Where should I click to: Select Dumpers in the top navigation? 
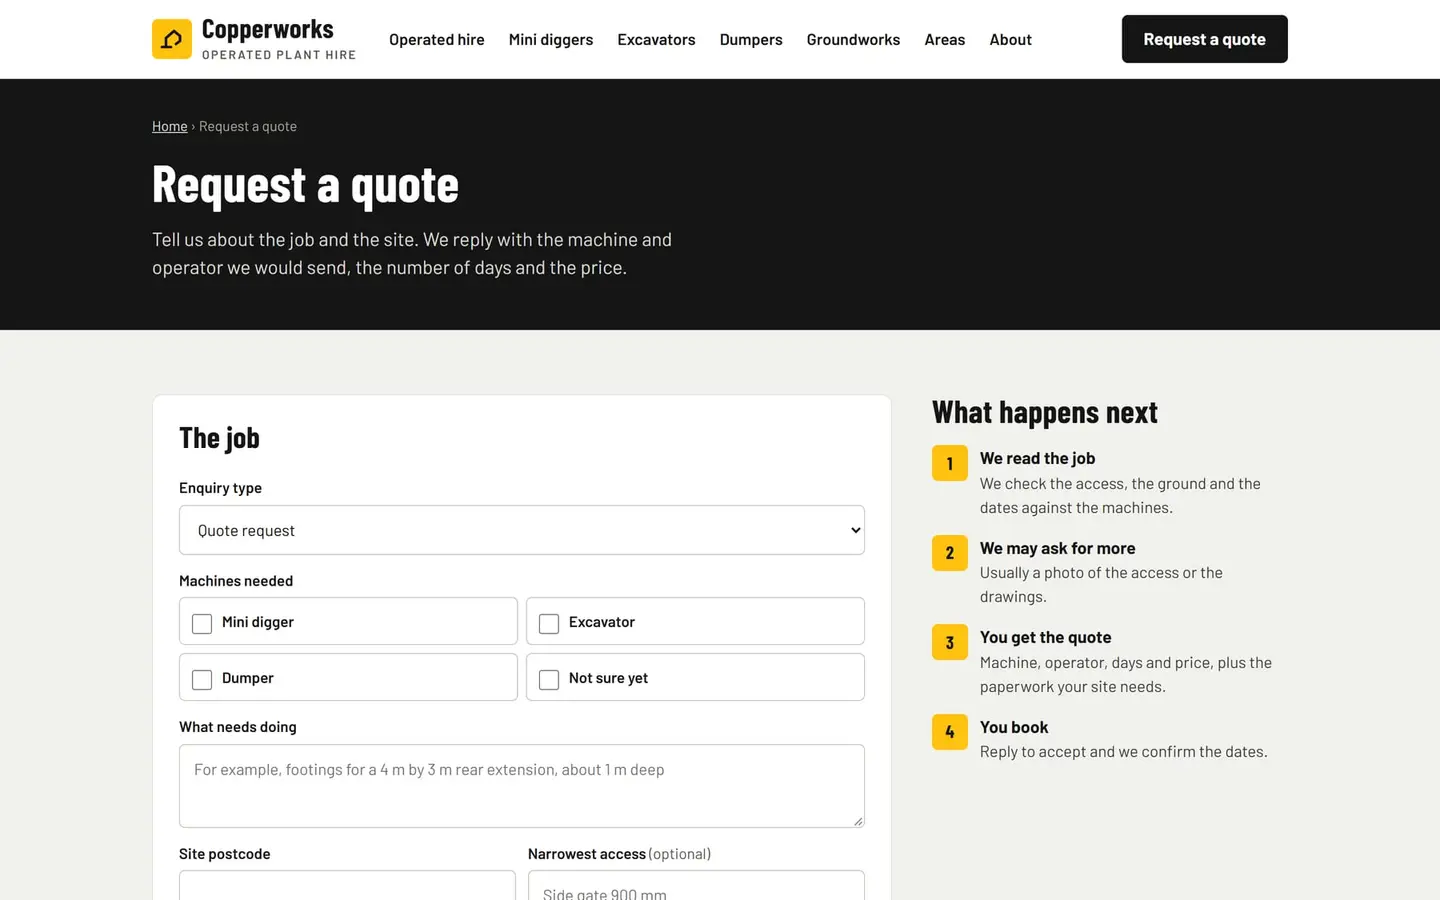click(x=751, y=39)
